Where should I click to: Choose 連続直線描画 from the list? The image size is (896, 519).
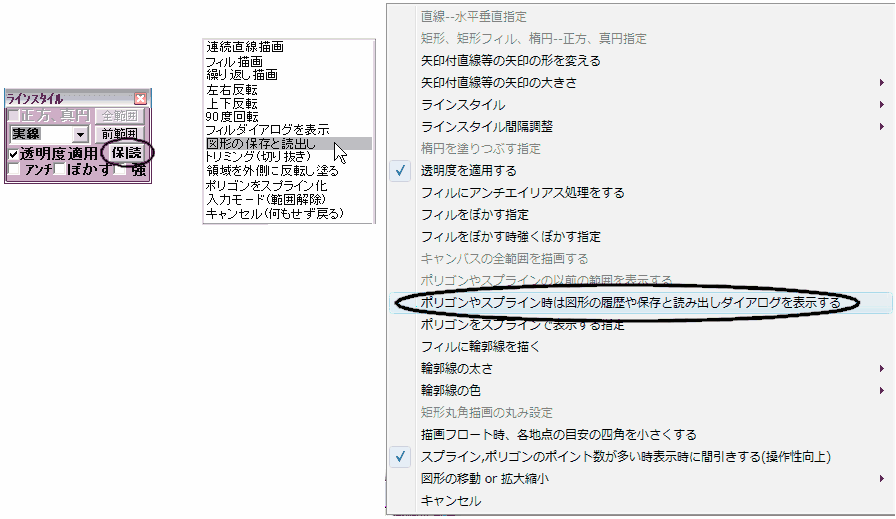point(245,47)
